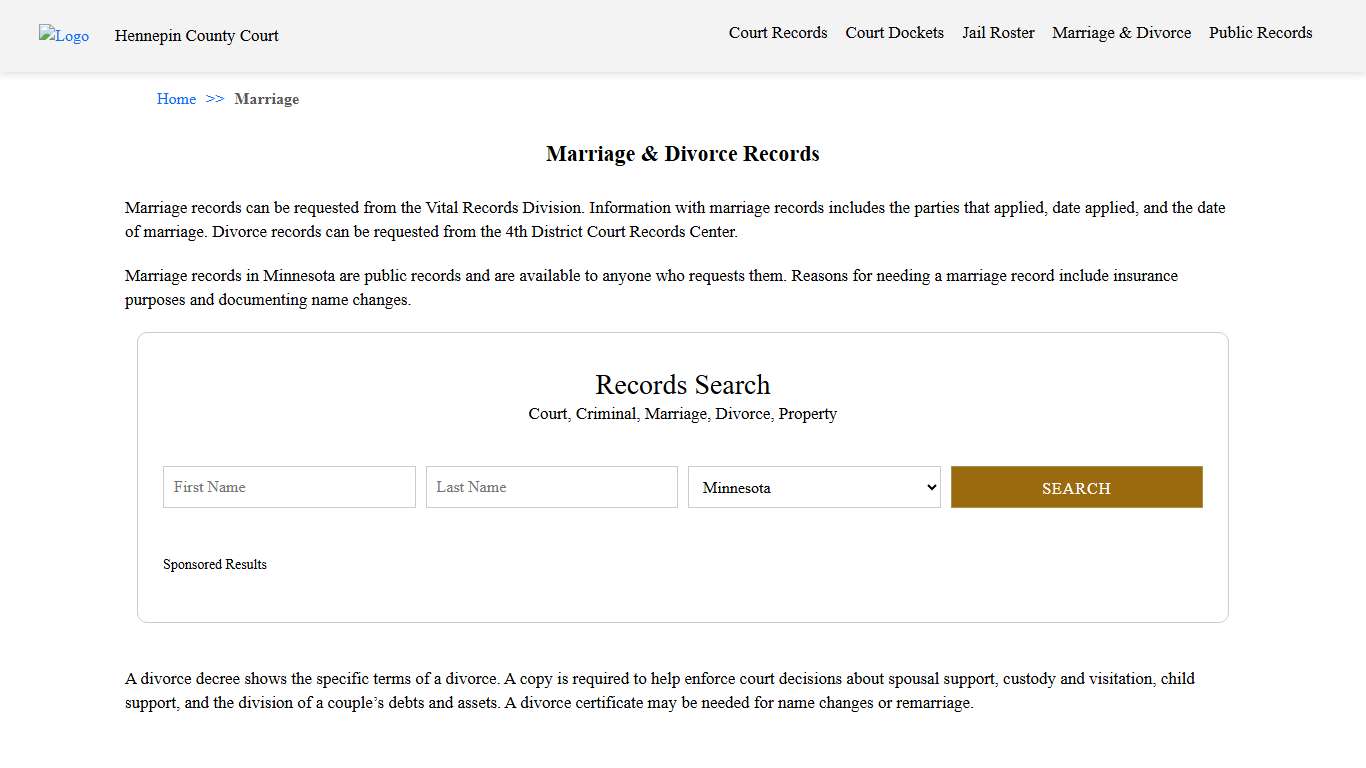Navigate to the Jail Roster section
The height and width of the screenshot is (768, 1366).
pos(998,32)
